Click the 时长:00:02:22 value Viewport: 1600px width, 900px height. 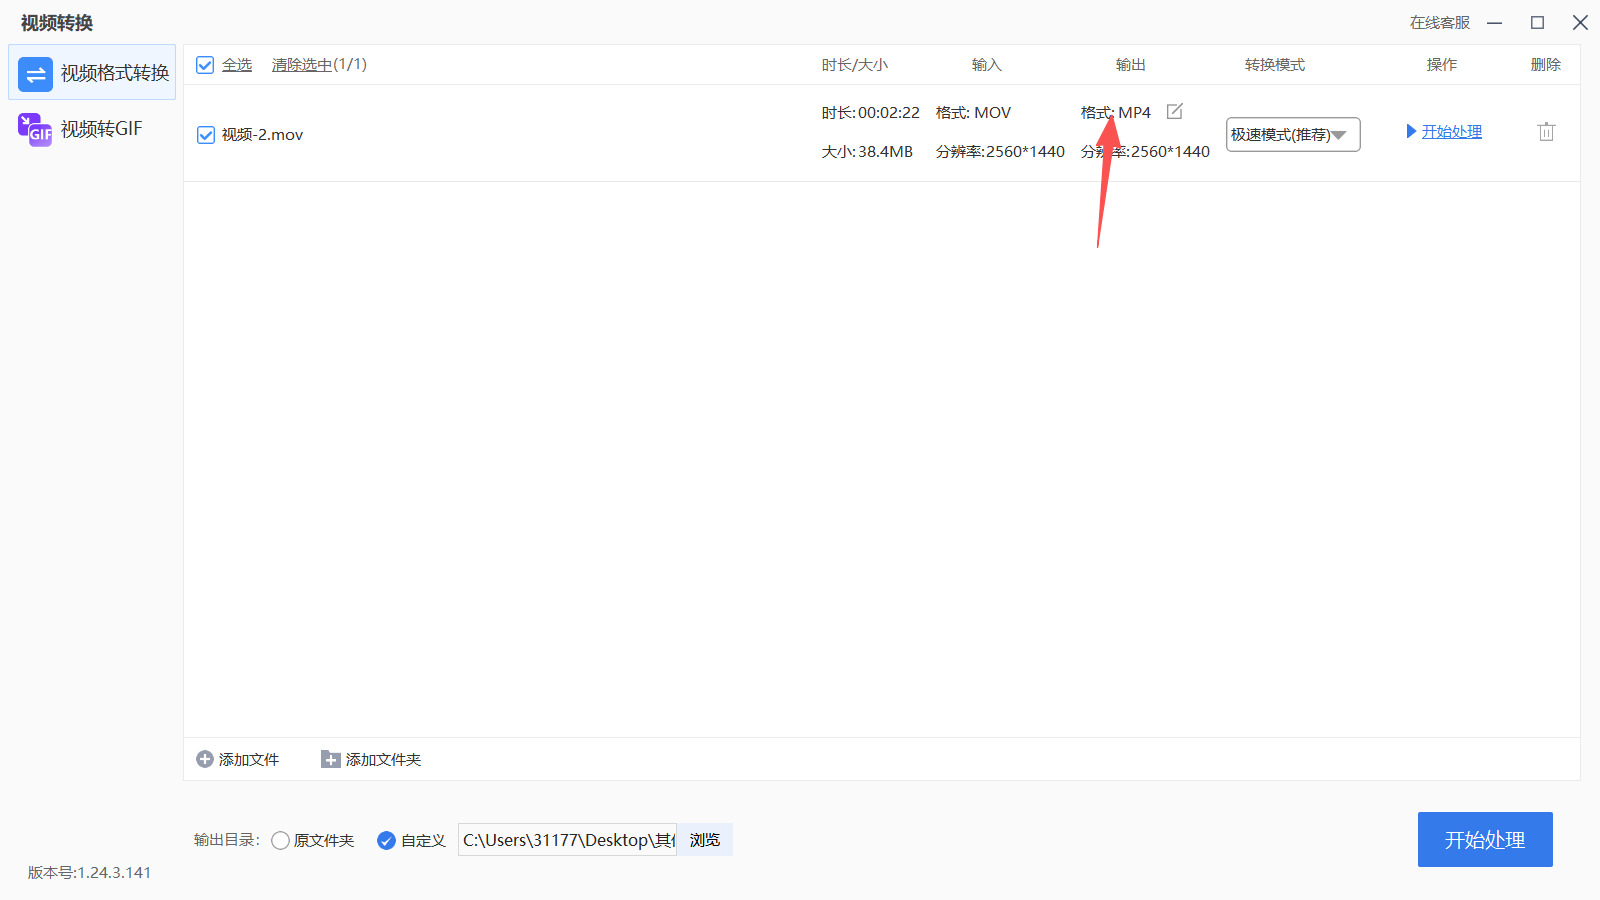pos(871,113)
